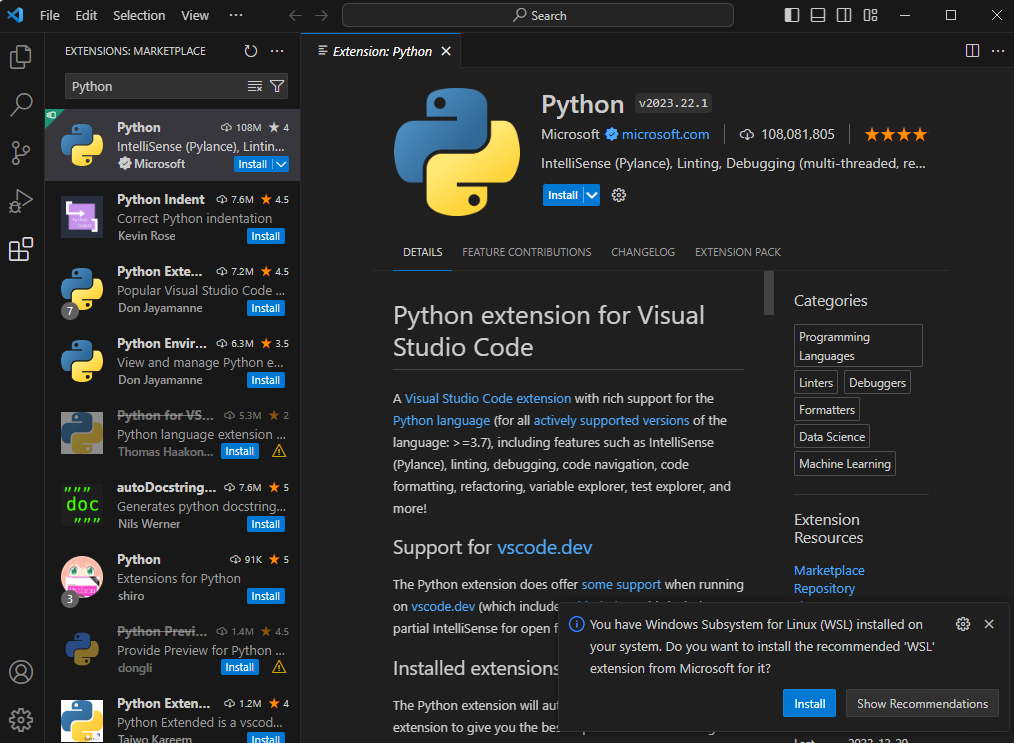Split the editor to the right
Screen dimensions: 1014x743
click(x=972, y=50)
